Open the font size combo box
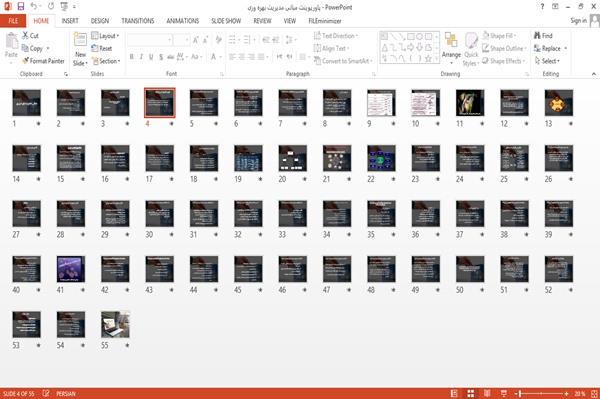 point(181,39)
